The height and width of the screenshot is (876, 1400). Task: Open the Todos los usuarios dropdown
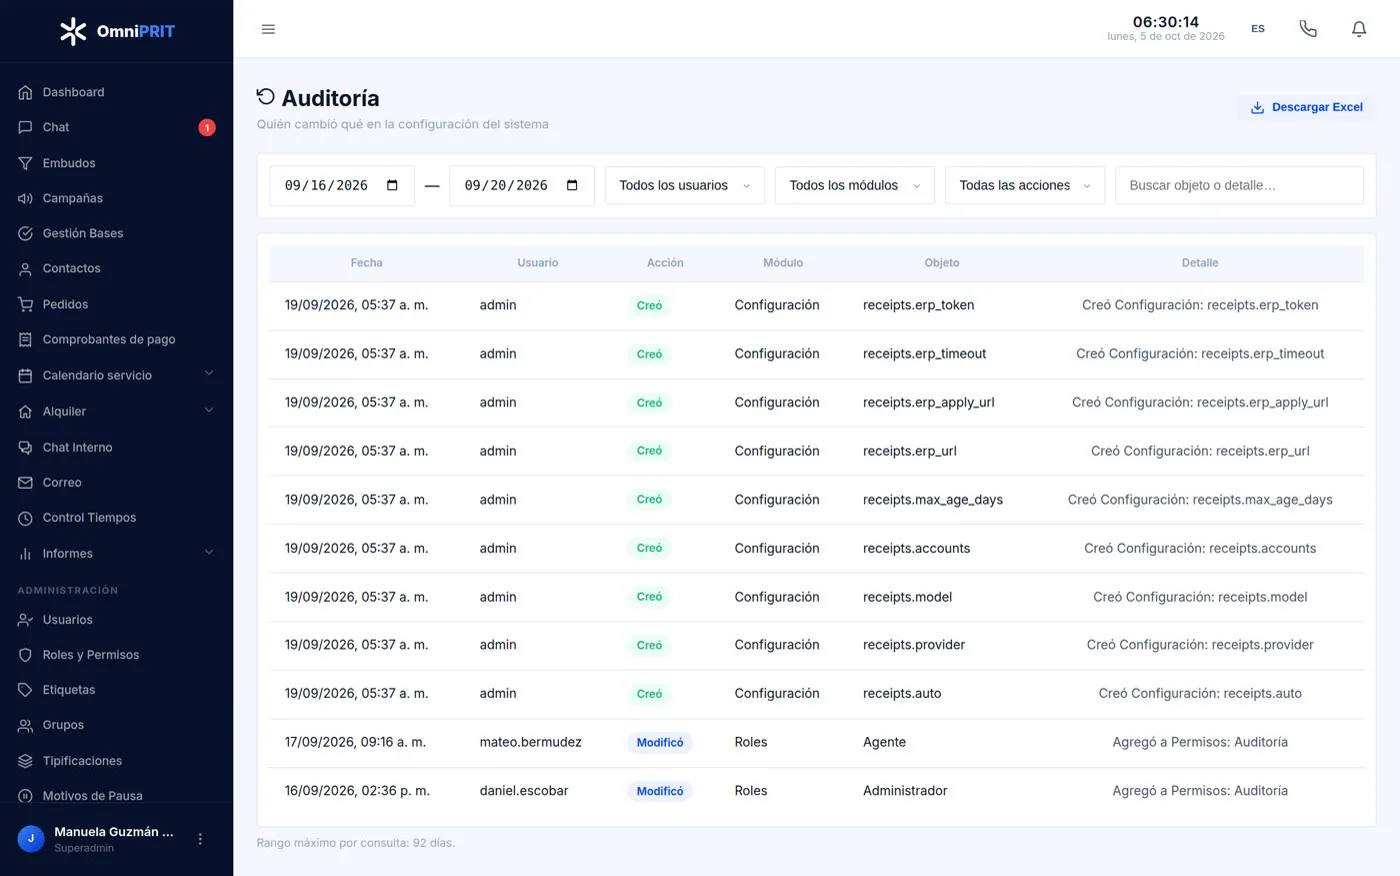pos(685,186)
